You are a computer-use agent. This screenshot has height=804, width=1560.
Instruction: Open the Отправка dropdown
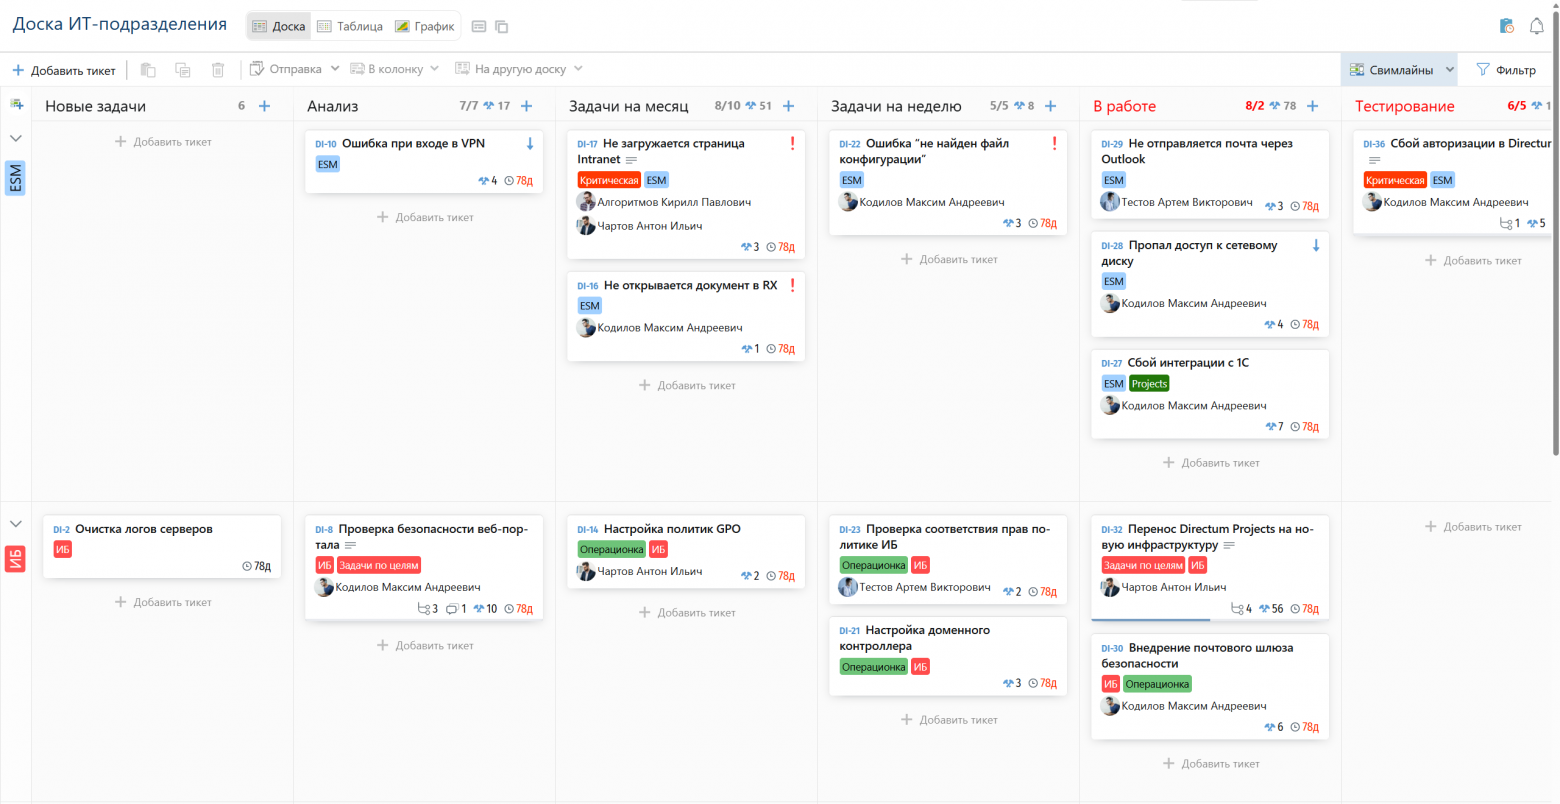[x=295, y=69]
